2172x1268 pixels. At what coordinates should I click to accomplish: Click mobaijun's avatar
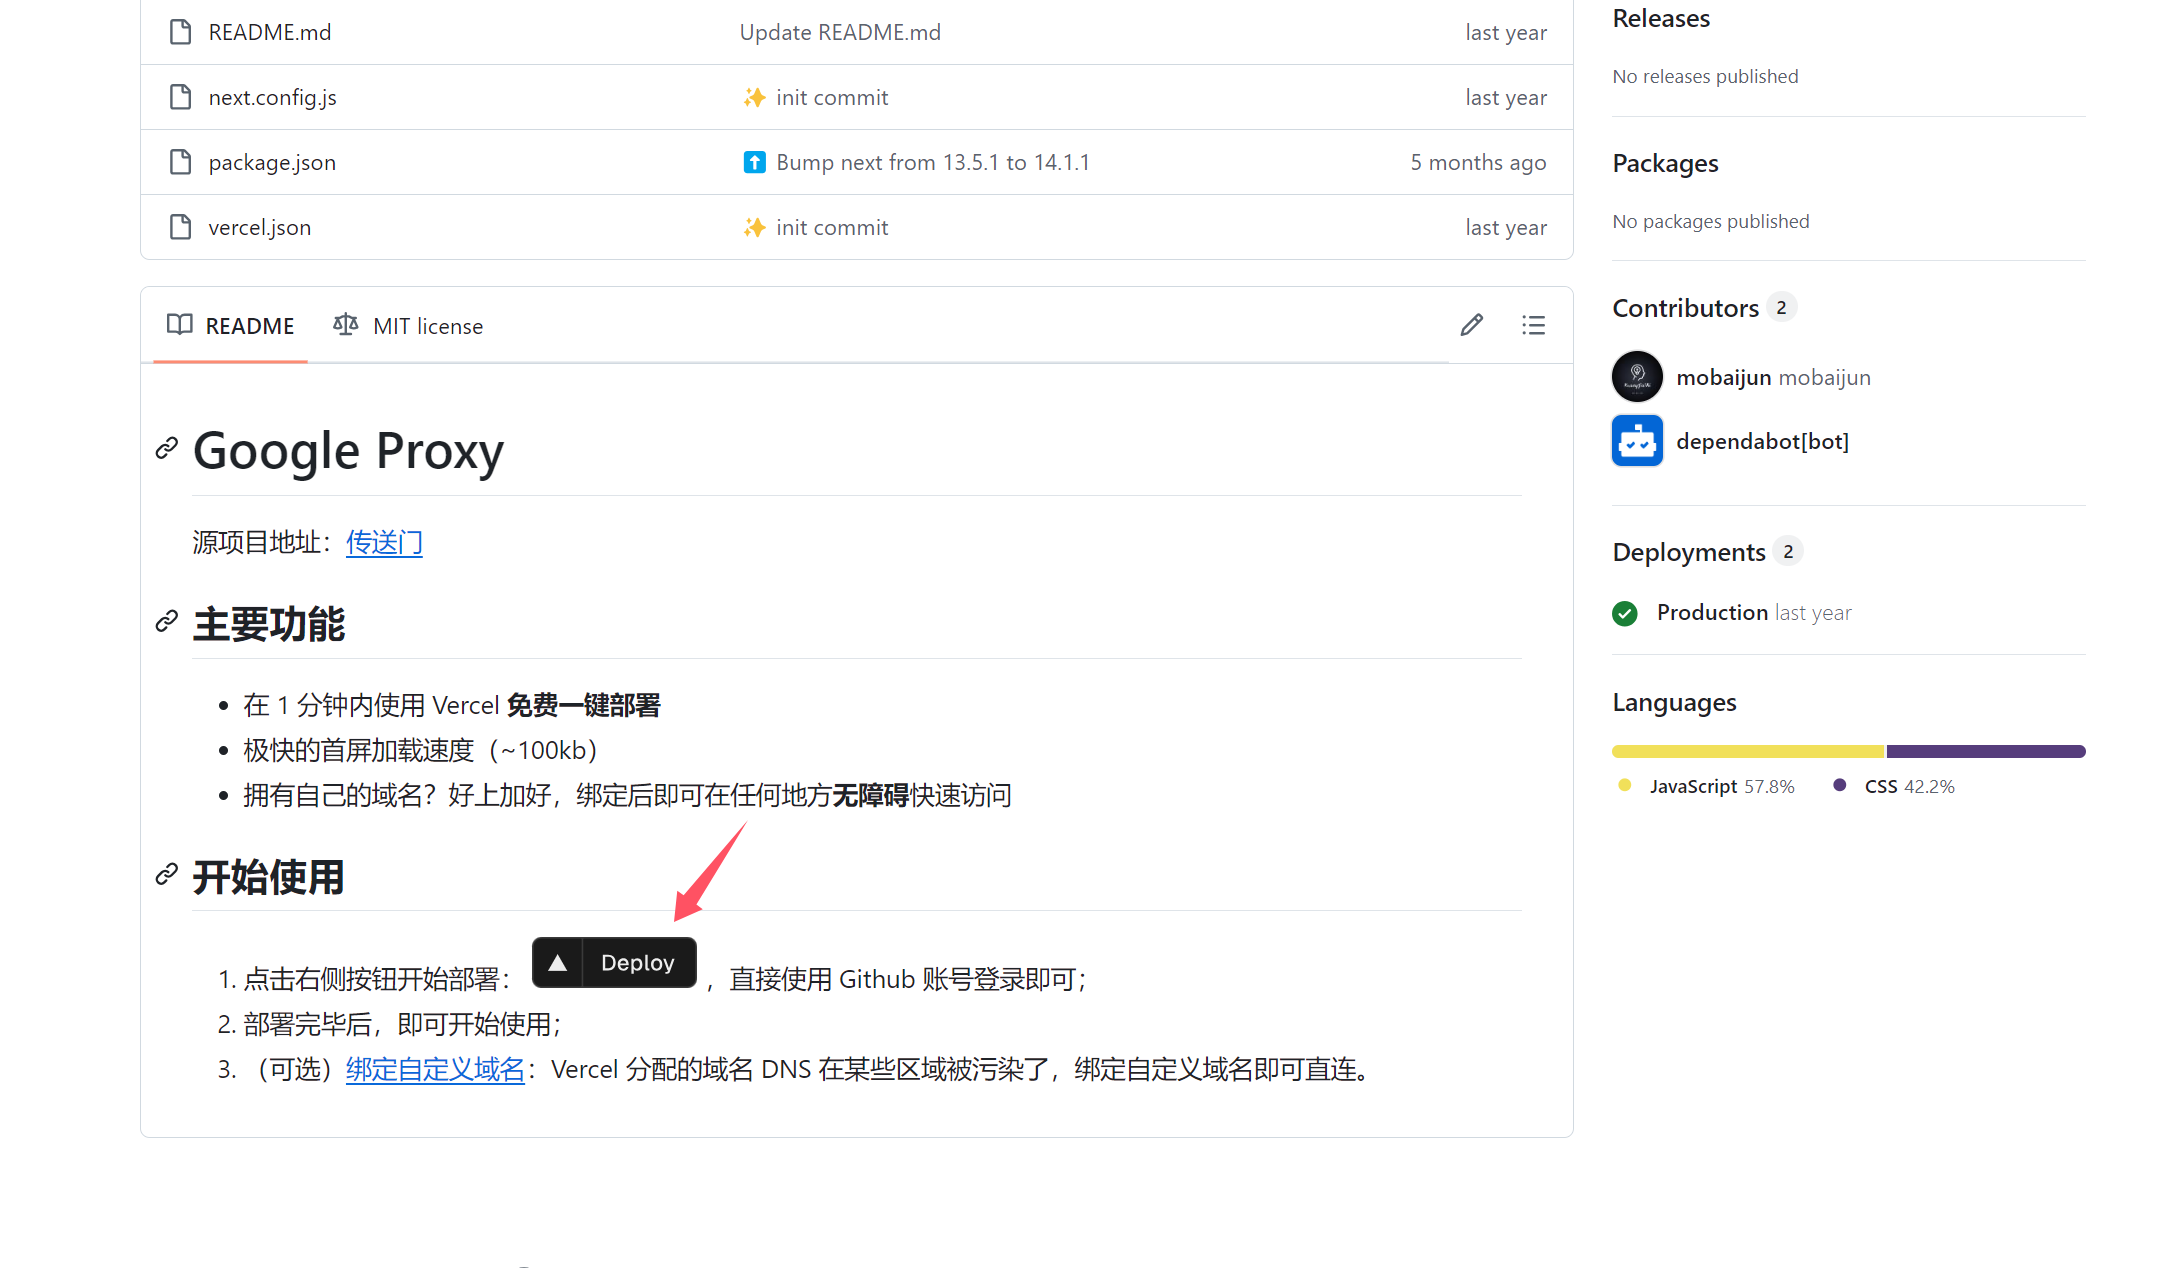point(1637,377)
